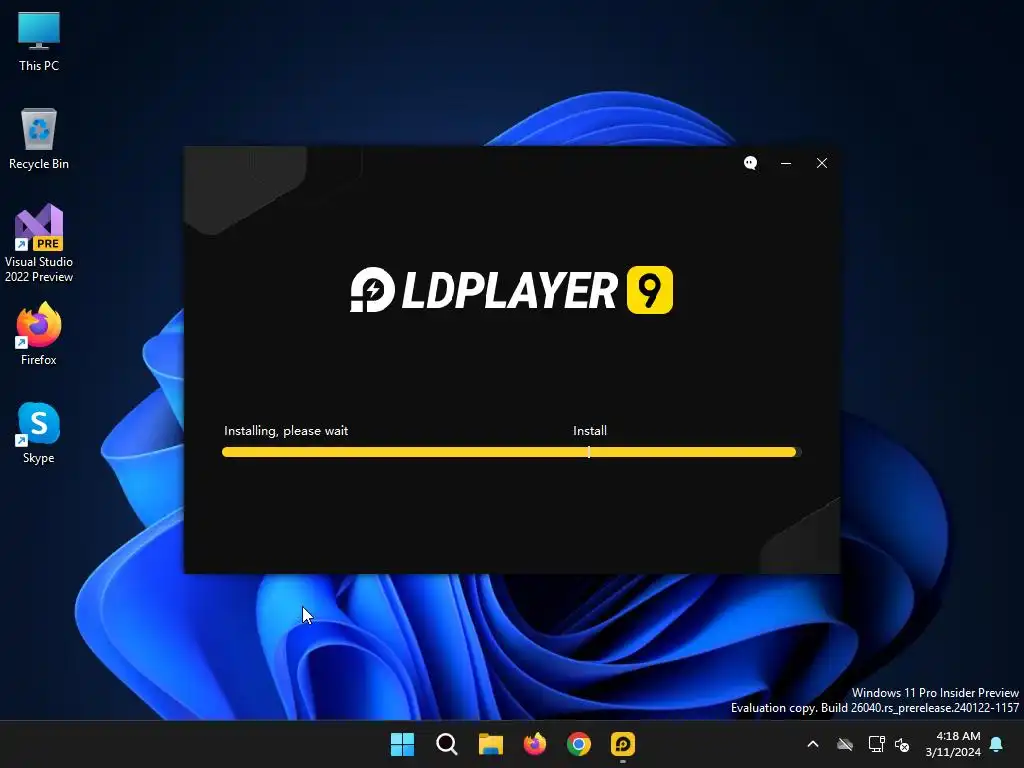Click the 'Installing, please wait' text
This screenshot has width=1024, height=768.
(x=286, y=431)
